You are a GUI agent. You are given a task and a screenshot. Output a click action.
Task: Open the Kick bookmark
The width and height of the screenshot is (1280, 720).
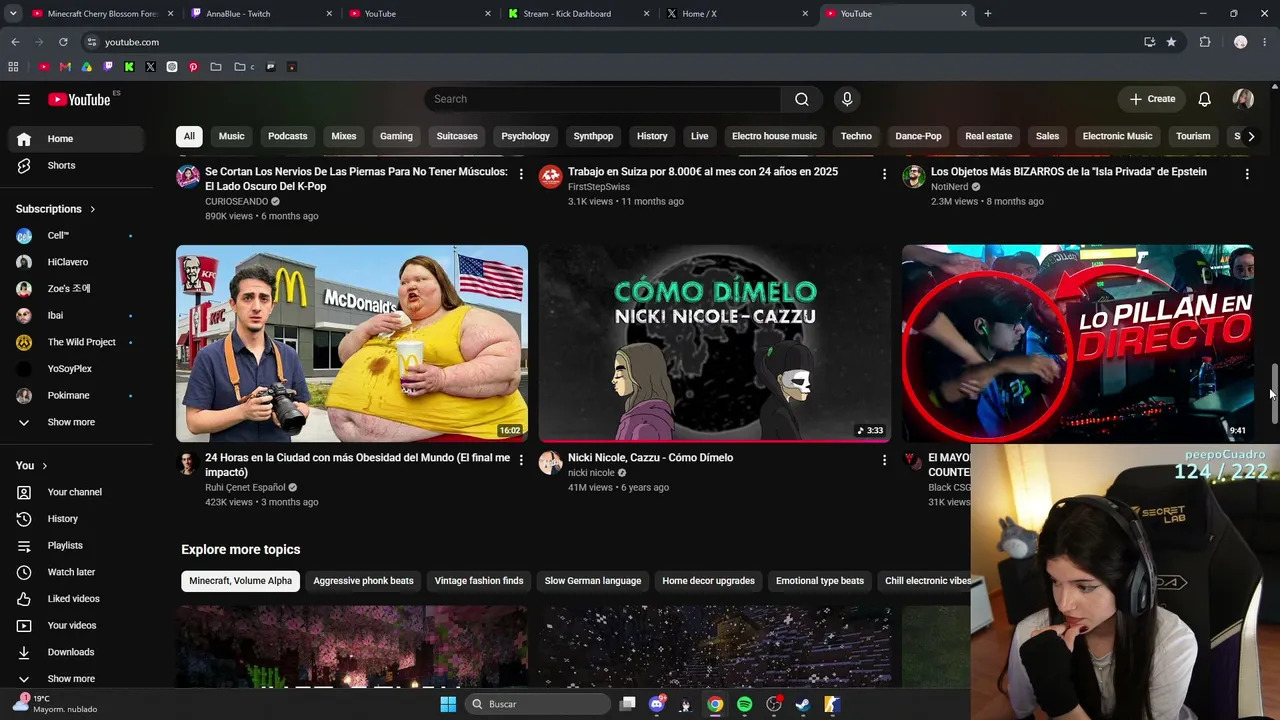pyautogui.click(x=129, y=67)
